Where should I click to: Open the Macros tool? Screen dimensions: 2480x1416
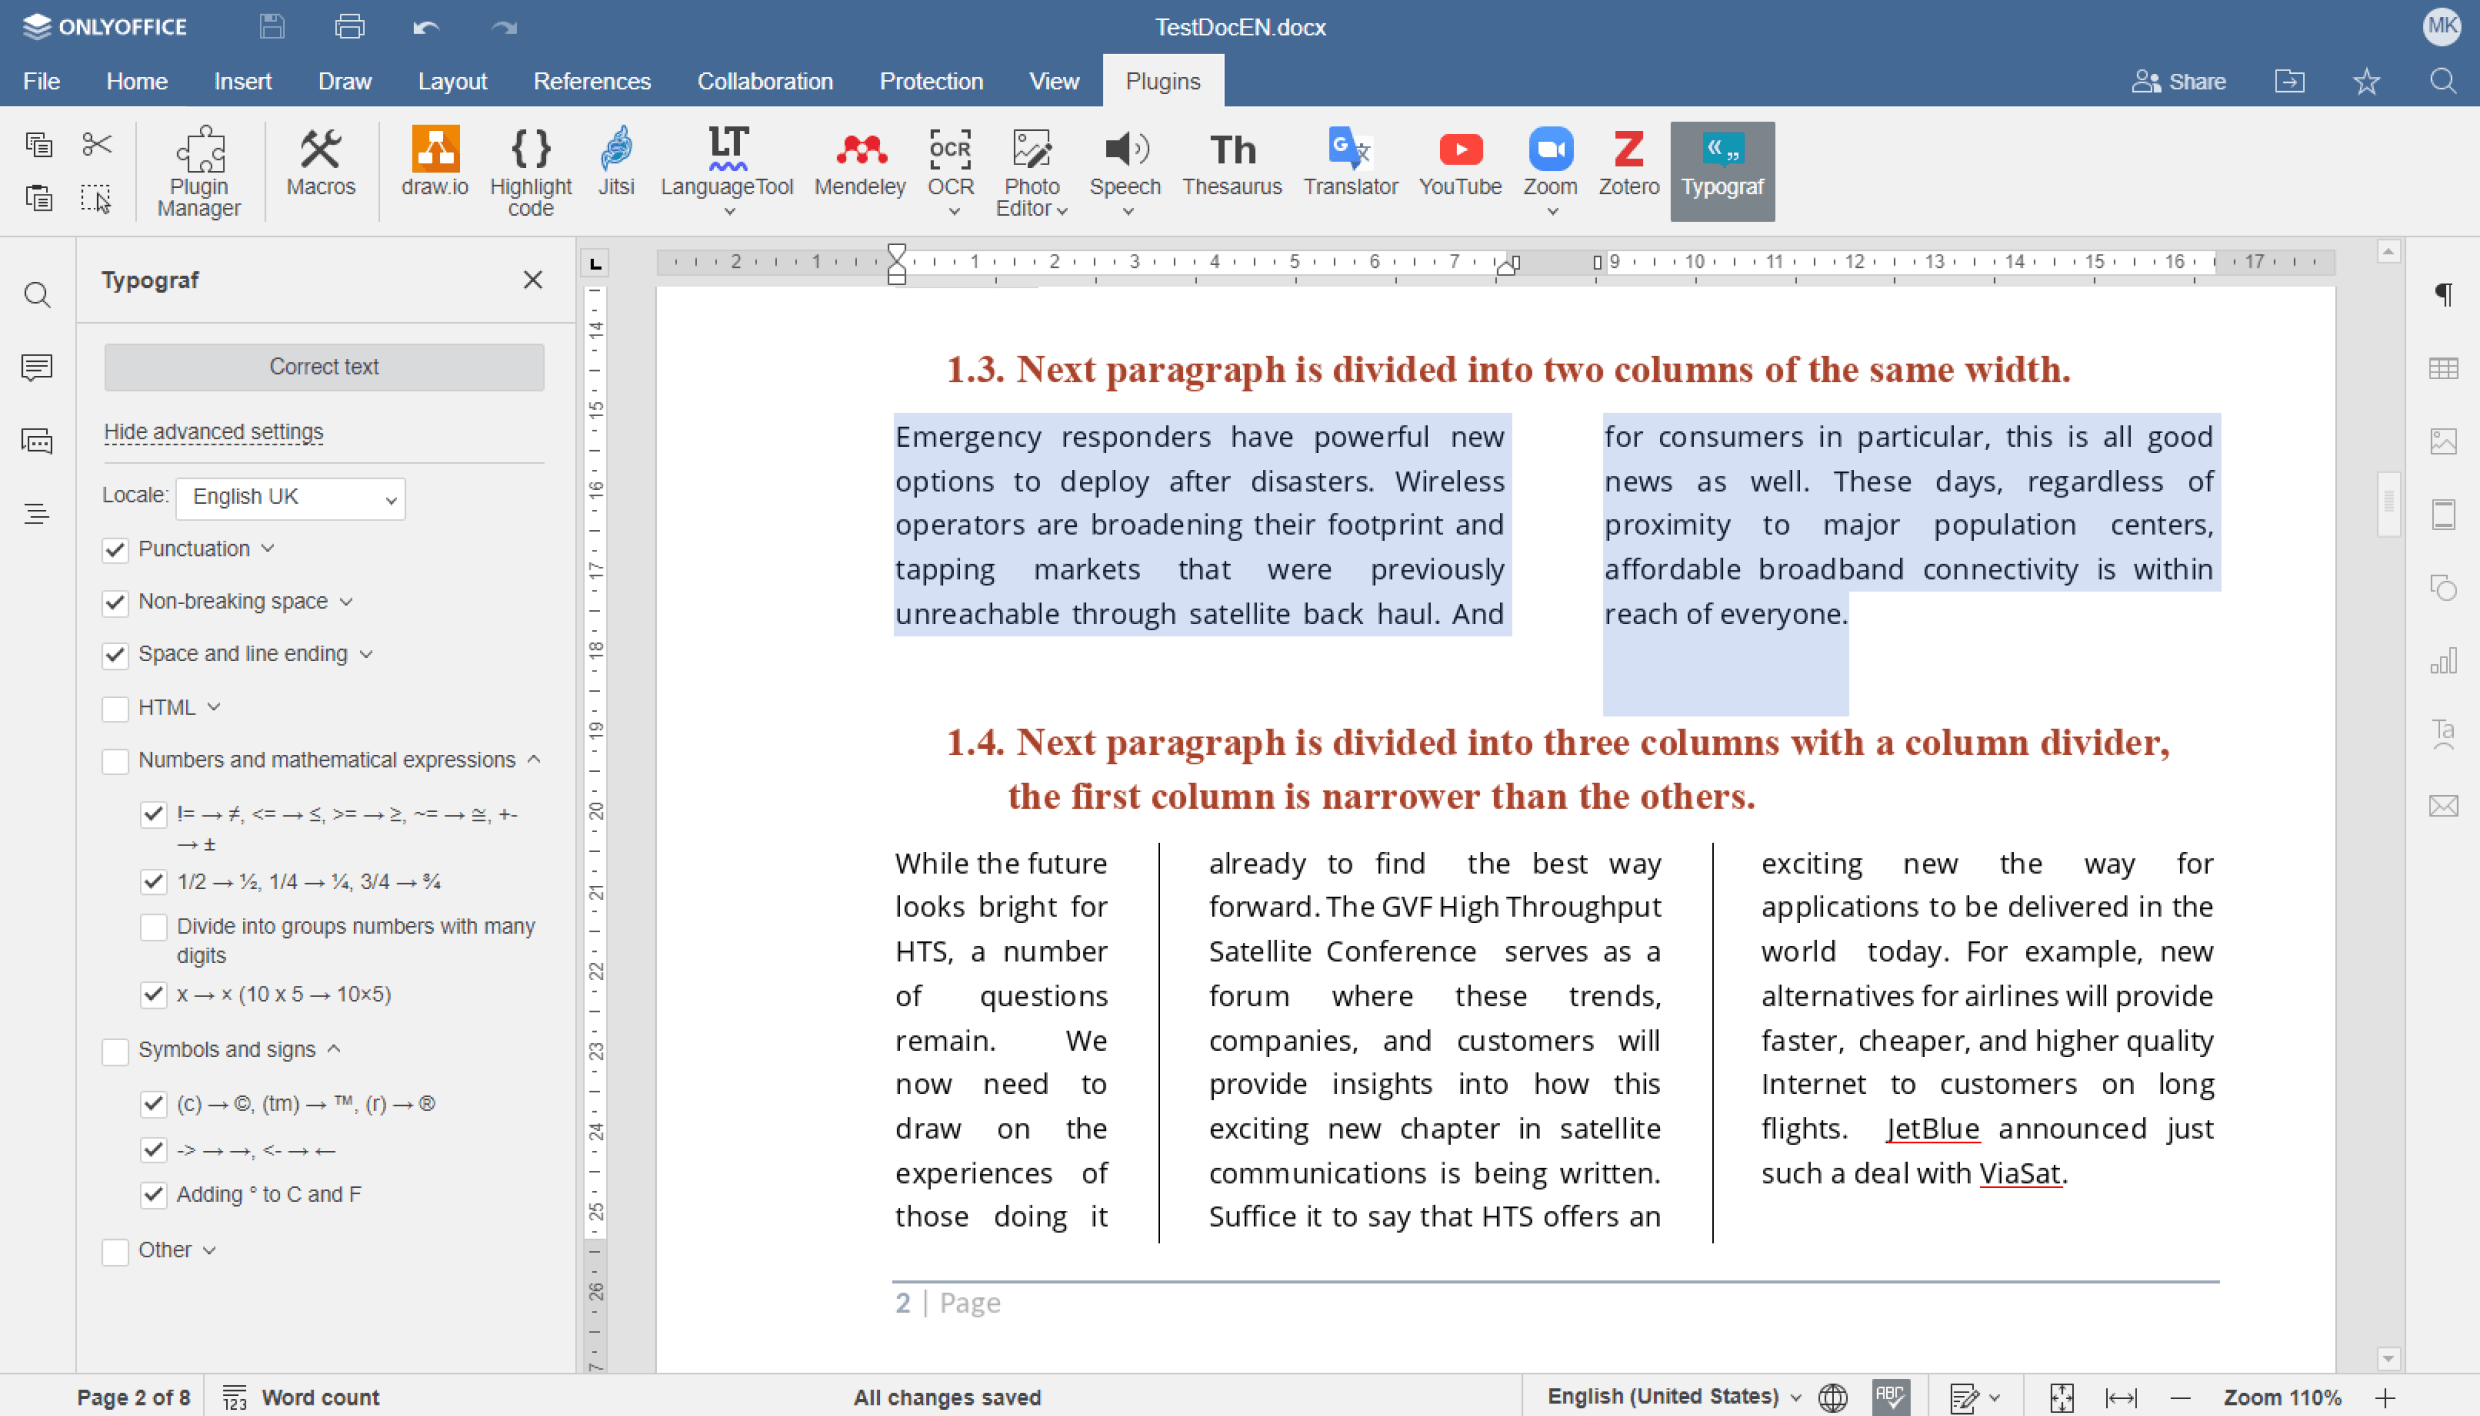(x=321, y=163)
